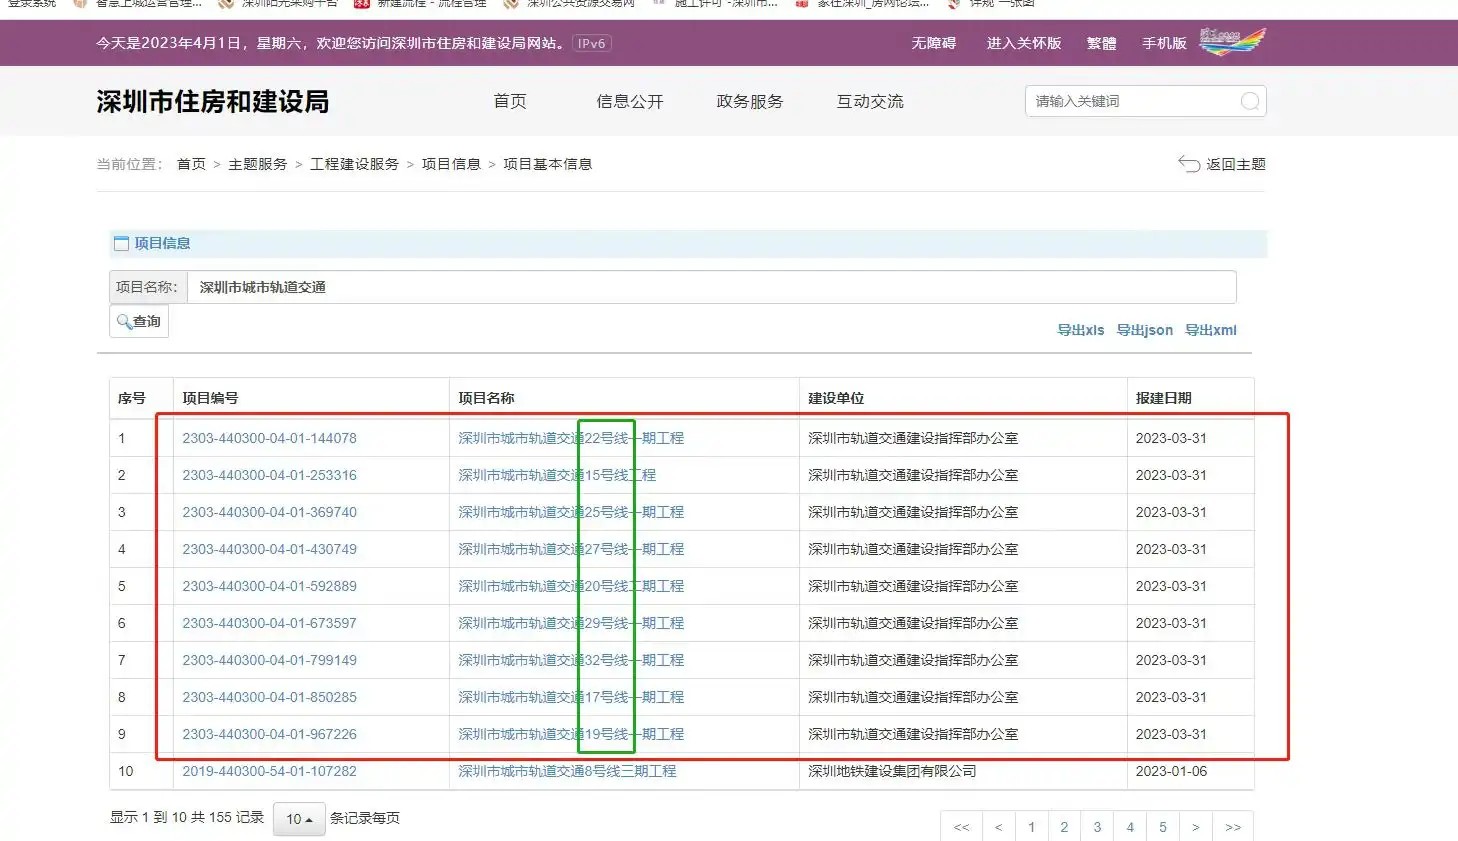Select the 互动交流 navigation item
The height and width of the screenshot is (841, 1458).
click(x=869, y=101)
